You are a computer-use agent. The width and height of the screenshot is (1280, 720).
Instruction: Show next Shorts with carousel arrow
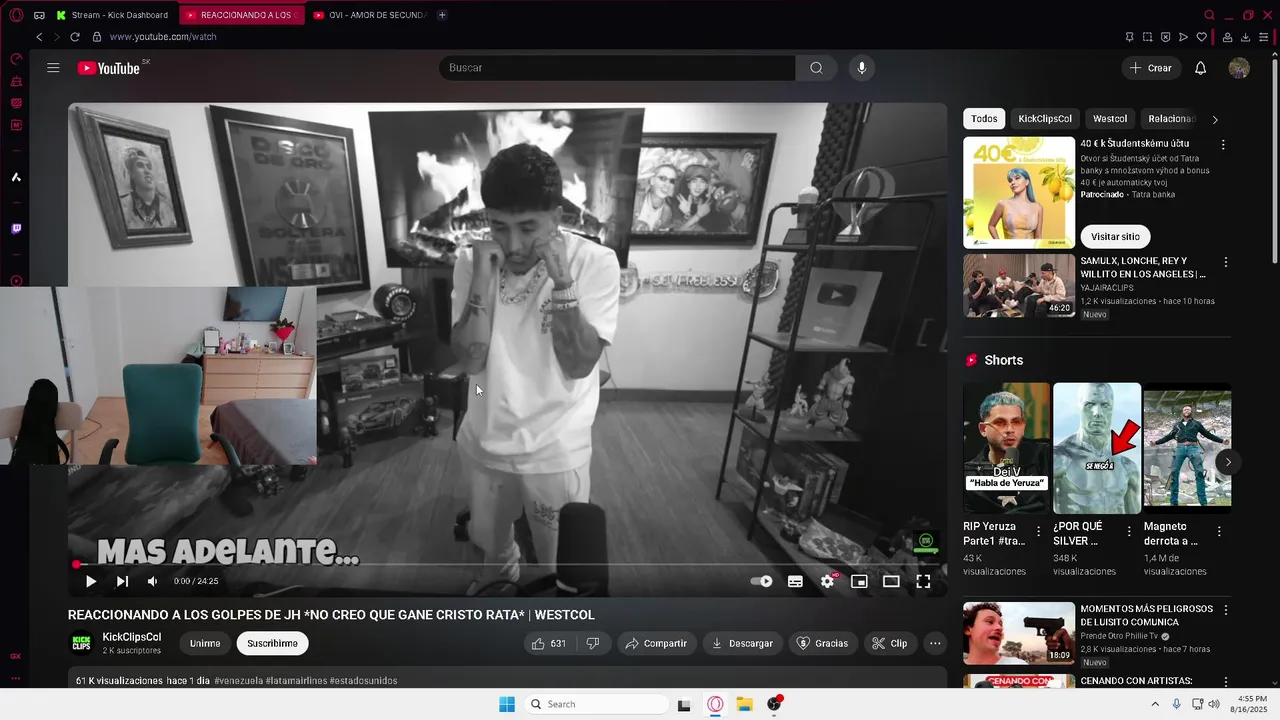pyautogui.click(x=1228, y=461)
